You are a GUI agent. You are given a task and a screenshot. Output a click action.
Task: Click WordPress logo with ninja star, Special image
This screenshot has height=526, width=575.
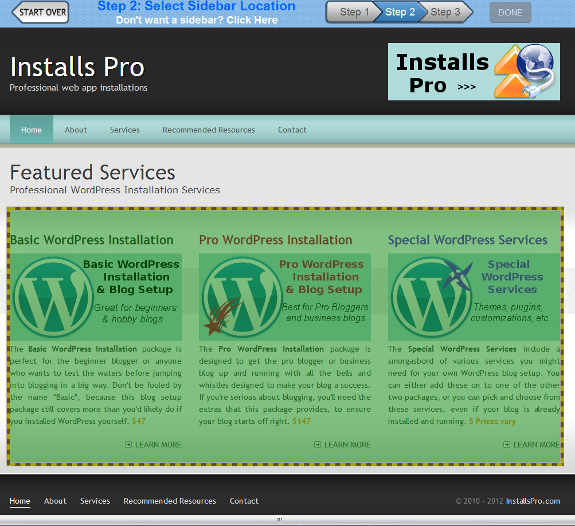point(431,297)
